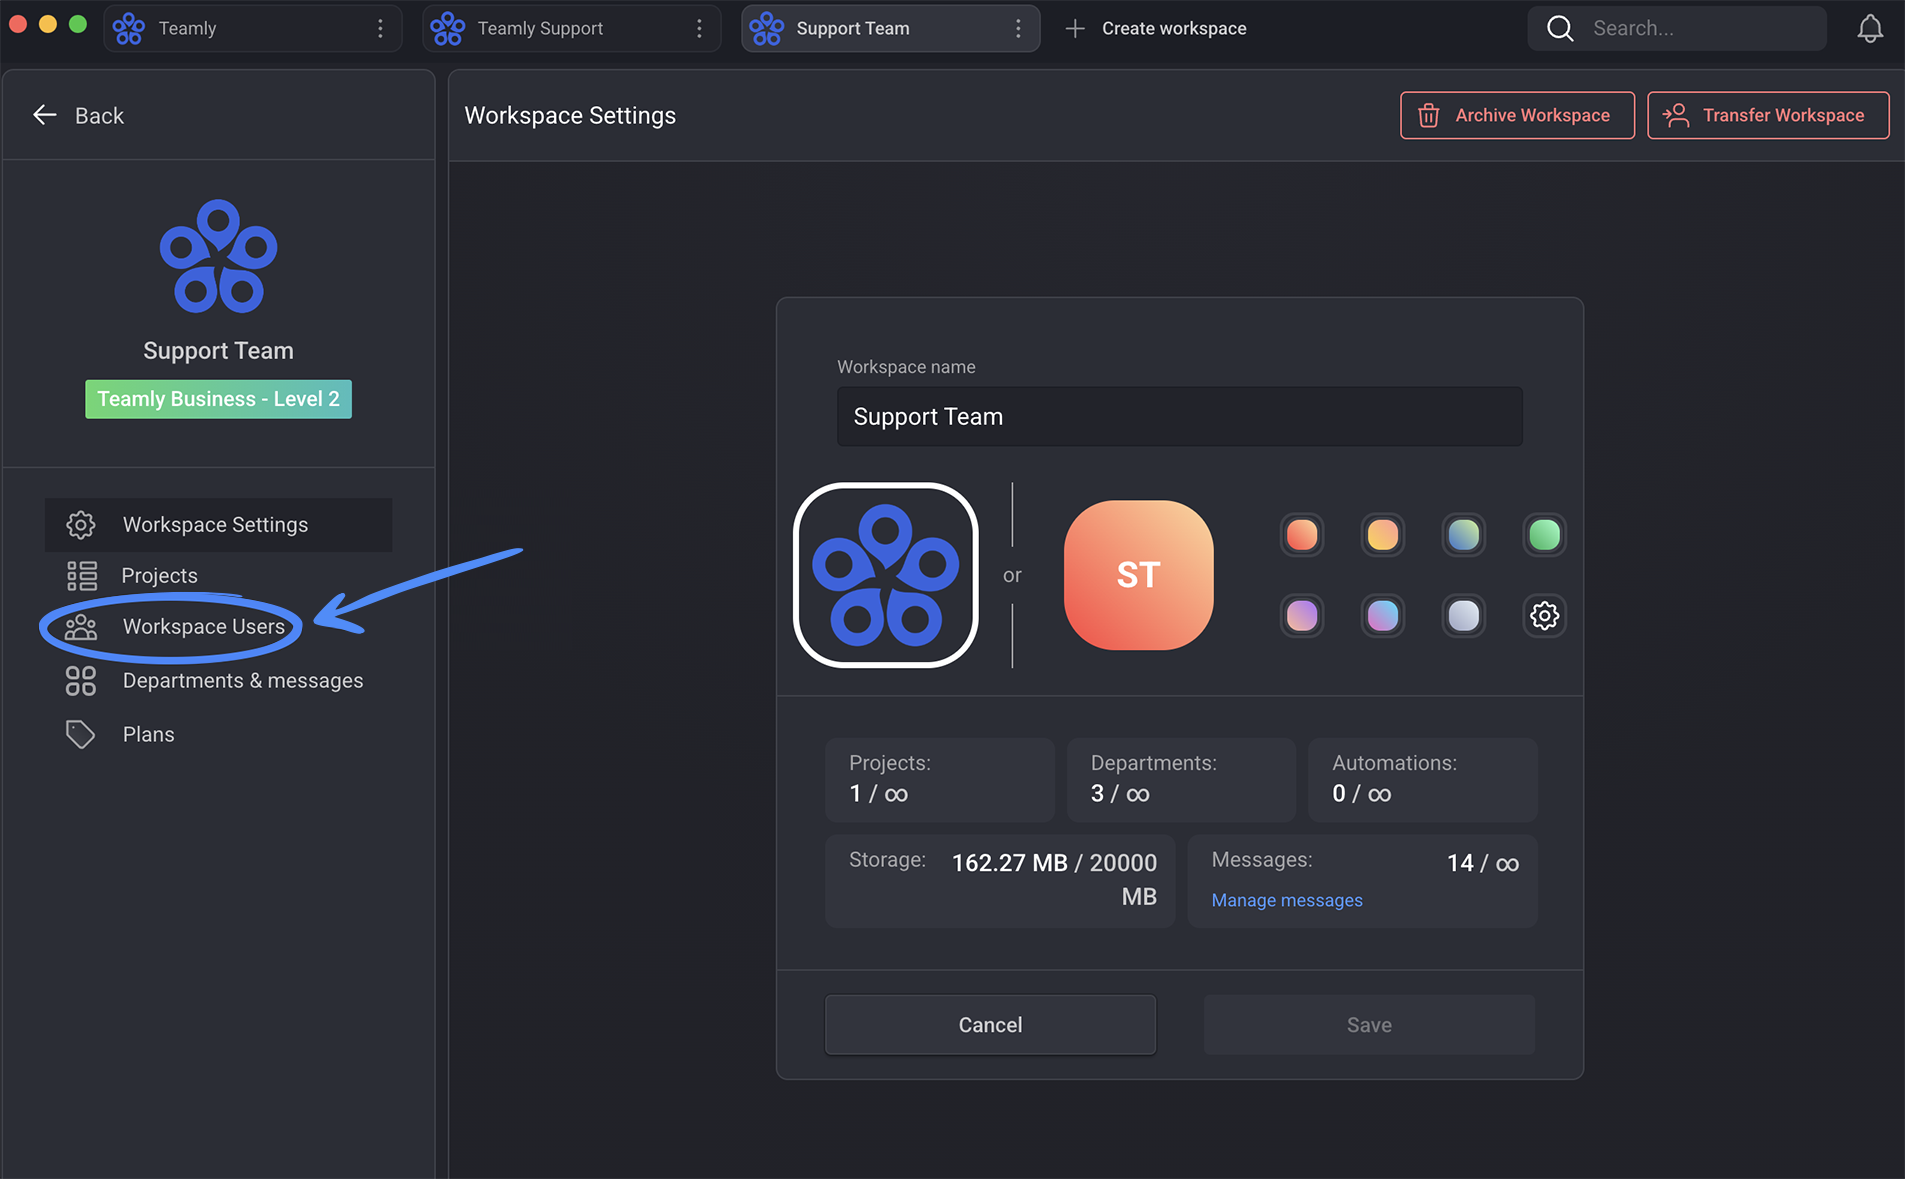Pick the light gray color swatch

(1463, 615)
